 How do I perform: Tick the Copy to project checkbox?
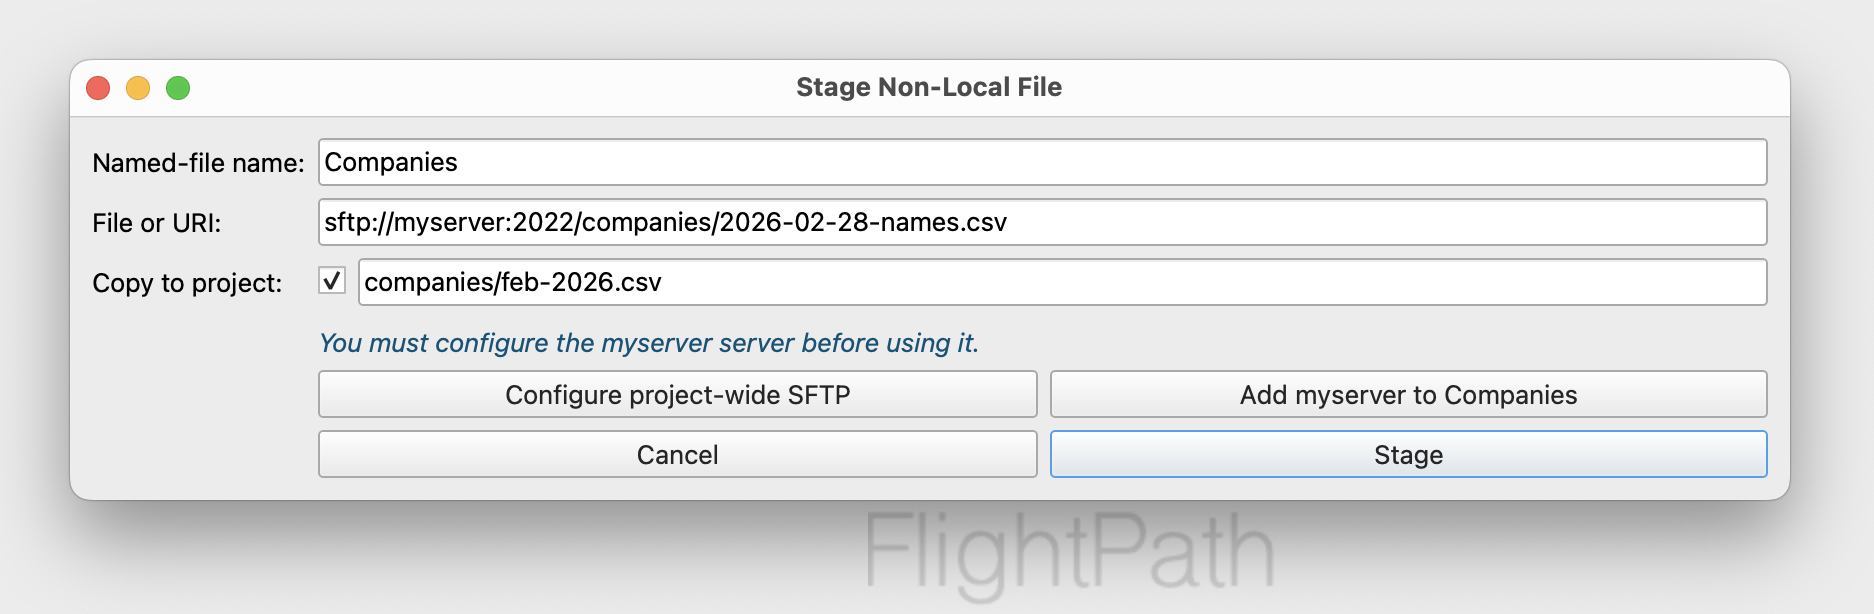[332, 281]
